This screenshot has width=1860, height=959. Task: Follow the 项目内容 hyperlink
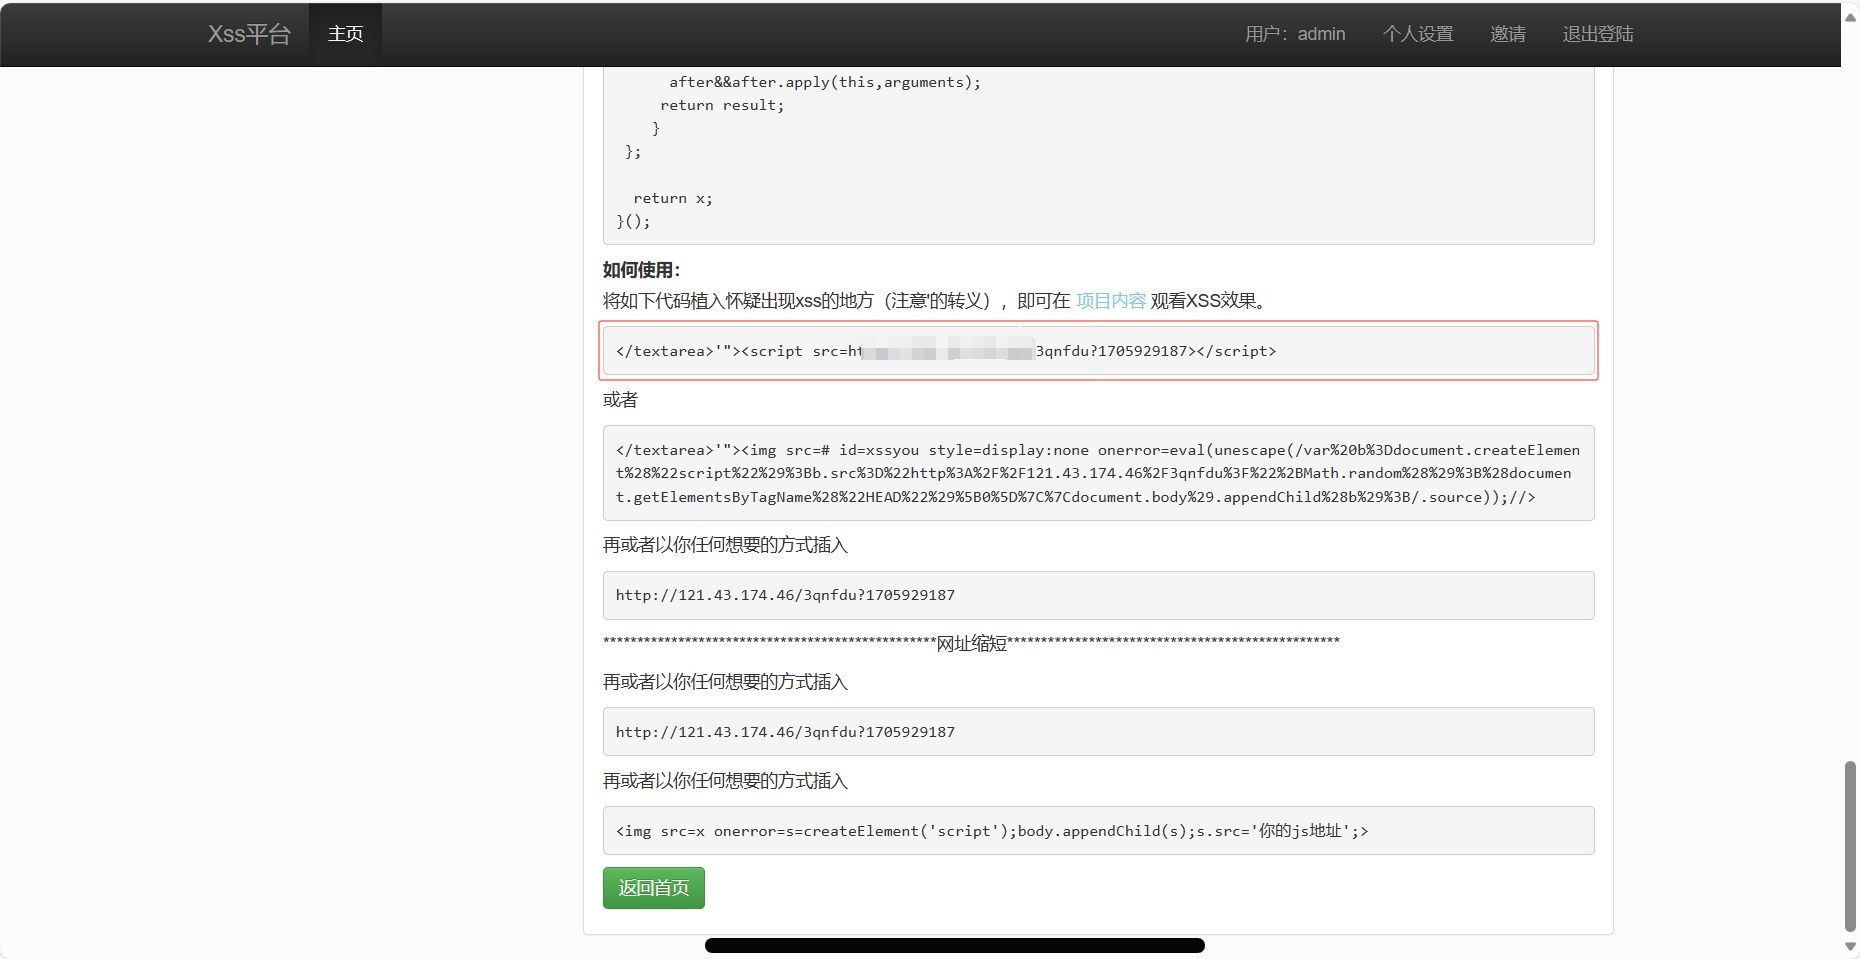click(1111, 301)
